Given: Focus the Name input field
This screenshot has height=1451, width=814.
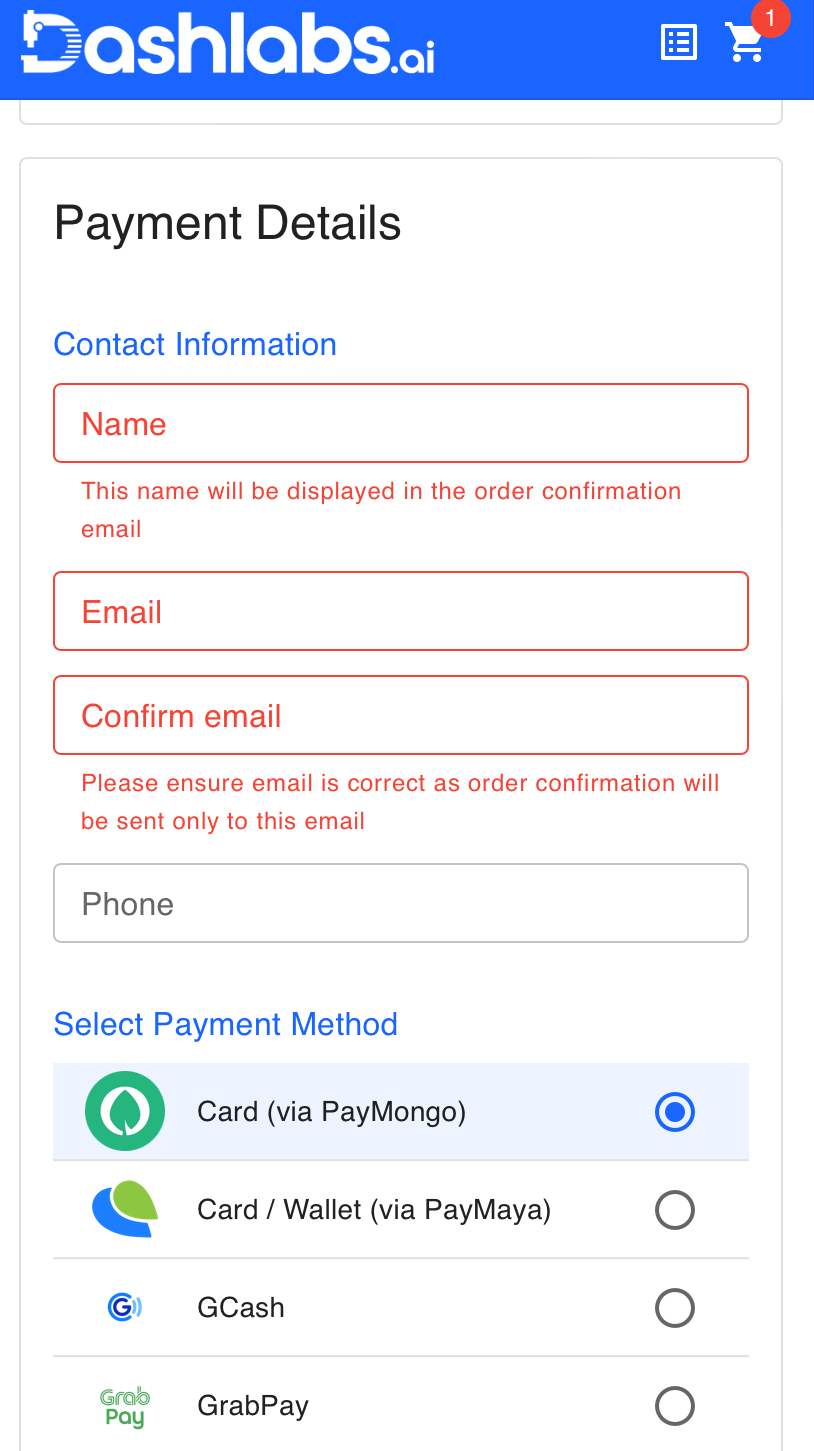Looking at the screenshot, I should (x=400, y=424).
